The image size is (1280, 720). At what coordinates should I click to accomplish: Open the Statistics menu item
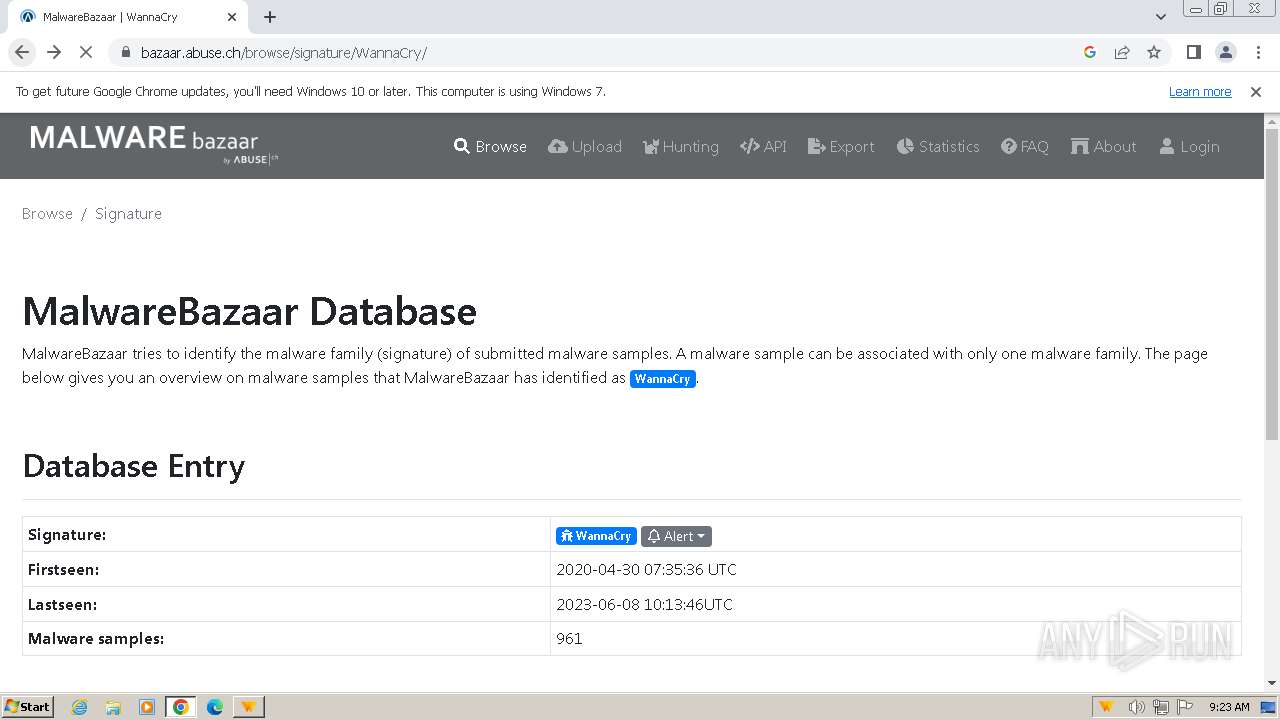pos(938,146)
